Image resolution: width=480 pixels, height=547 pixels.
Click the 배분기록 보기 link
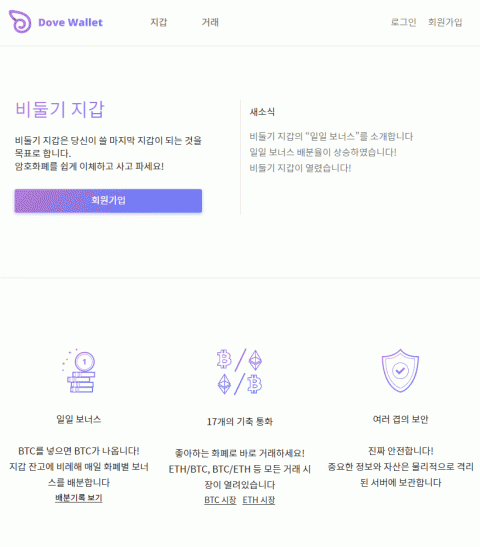coord(79,498)
